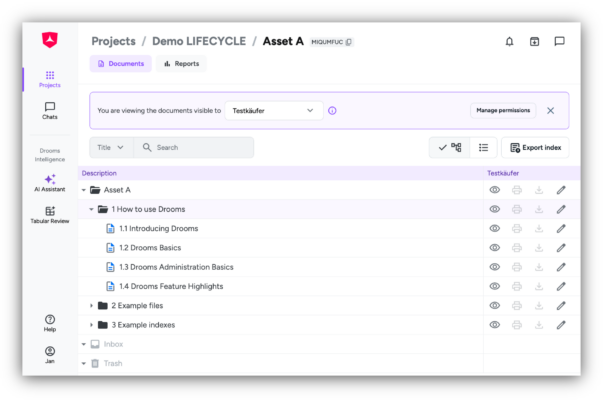Screen dimensions: 603x400
Task: Open the Jan user profile
Action: [50, 355]
